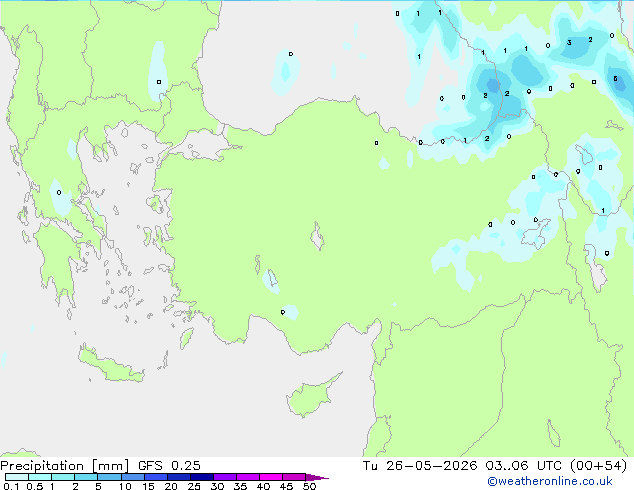Click the legend swatch between 5 and 10

[x=109, y=477]
